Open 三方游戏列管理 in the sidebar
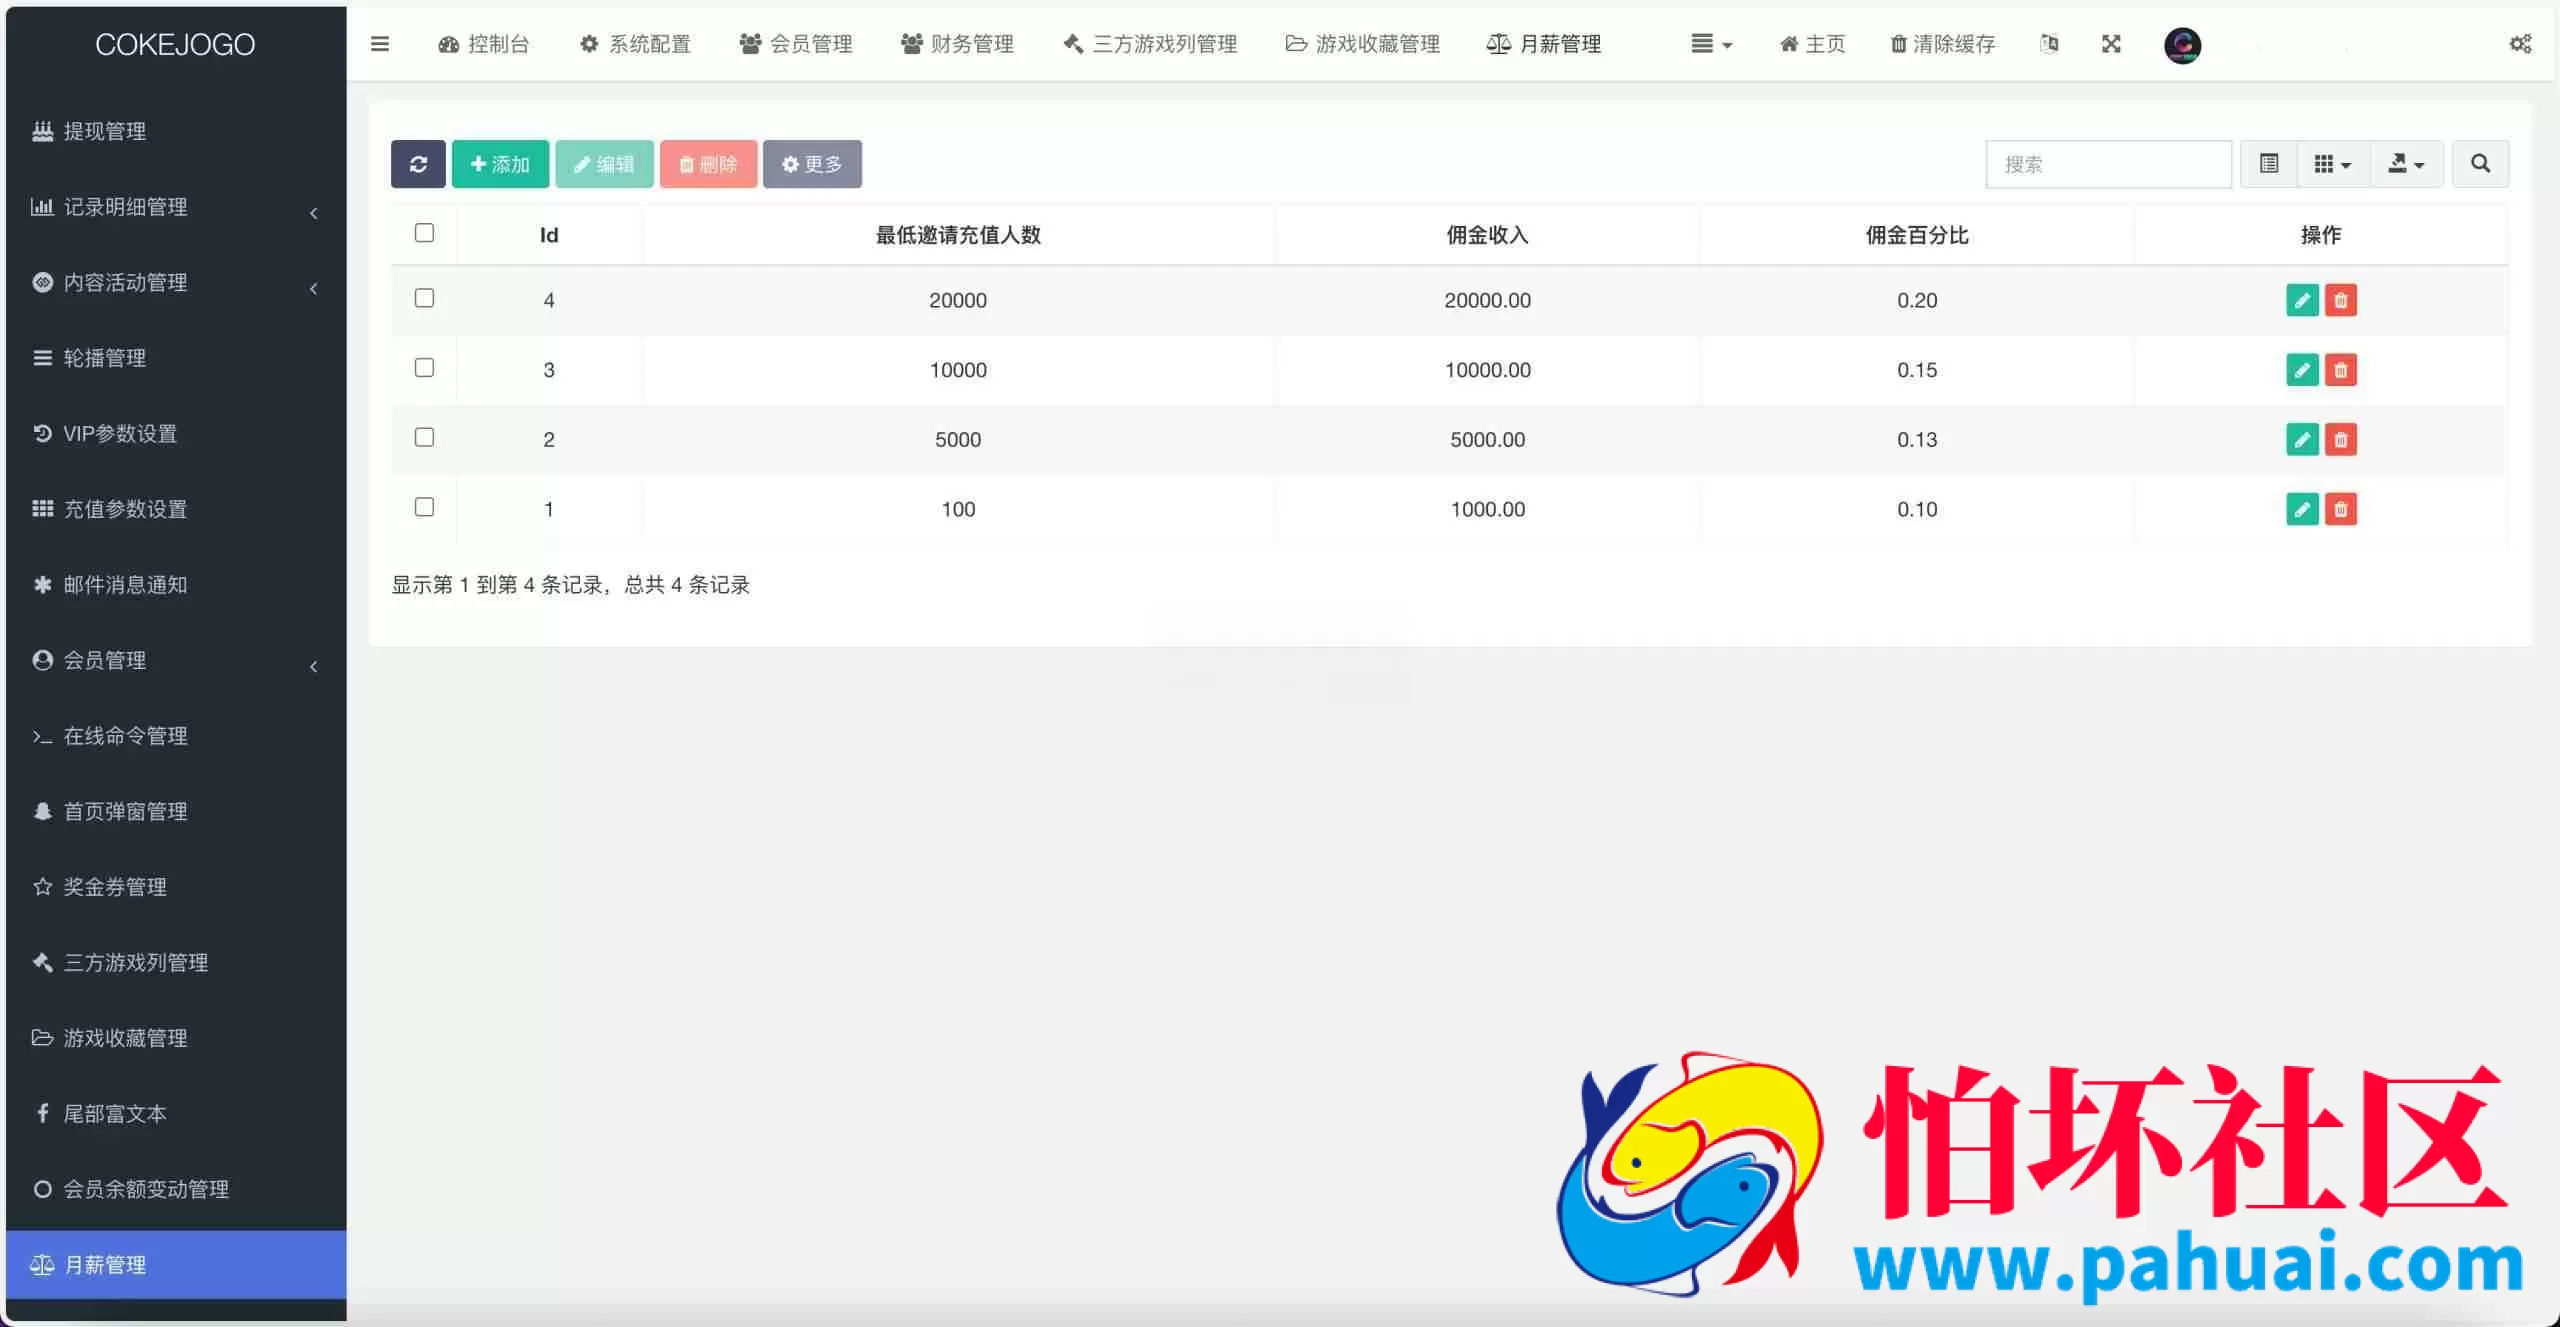The height and width of the screenshot is (1327, 2560). 176,962
